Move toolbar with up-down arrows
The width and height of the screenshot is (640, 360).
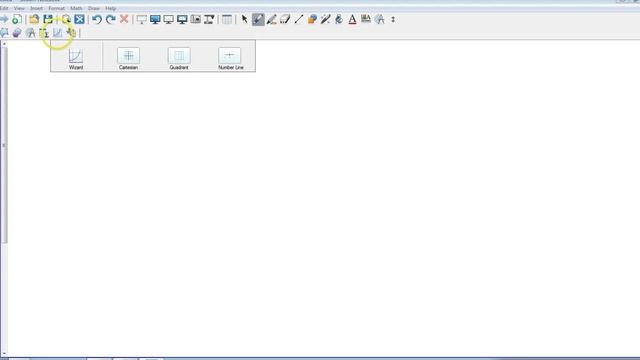[393, 19]
